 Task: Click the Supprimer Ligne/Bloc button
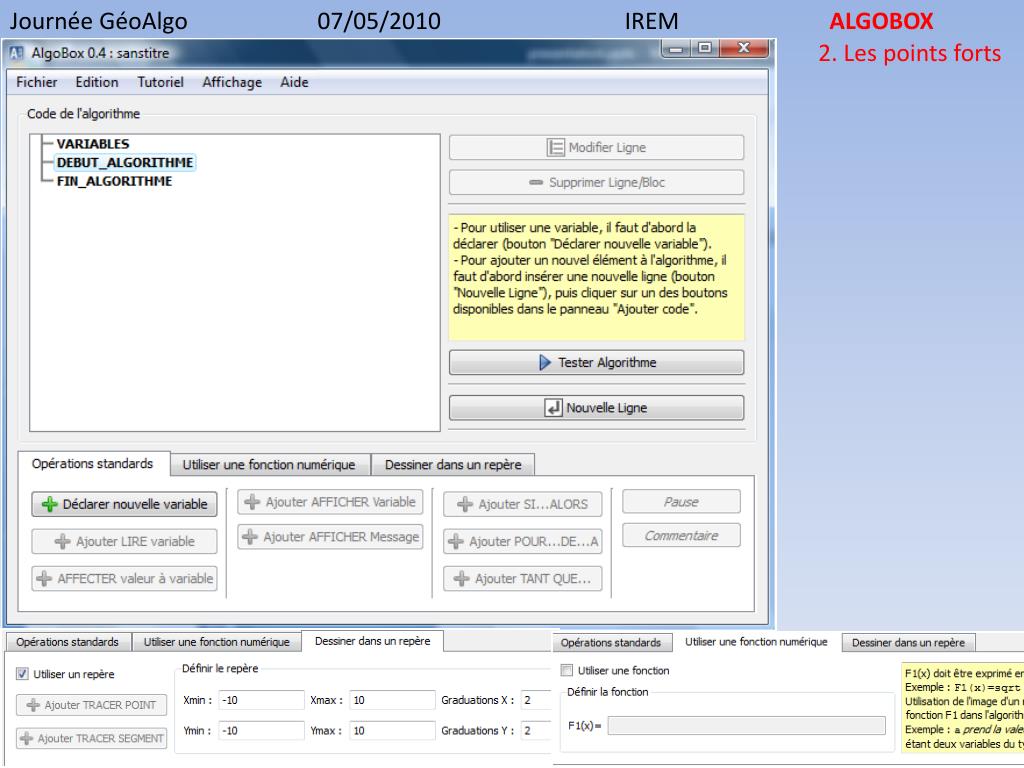(x=596, y=182)
